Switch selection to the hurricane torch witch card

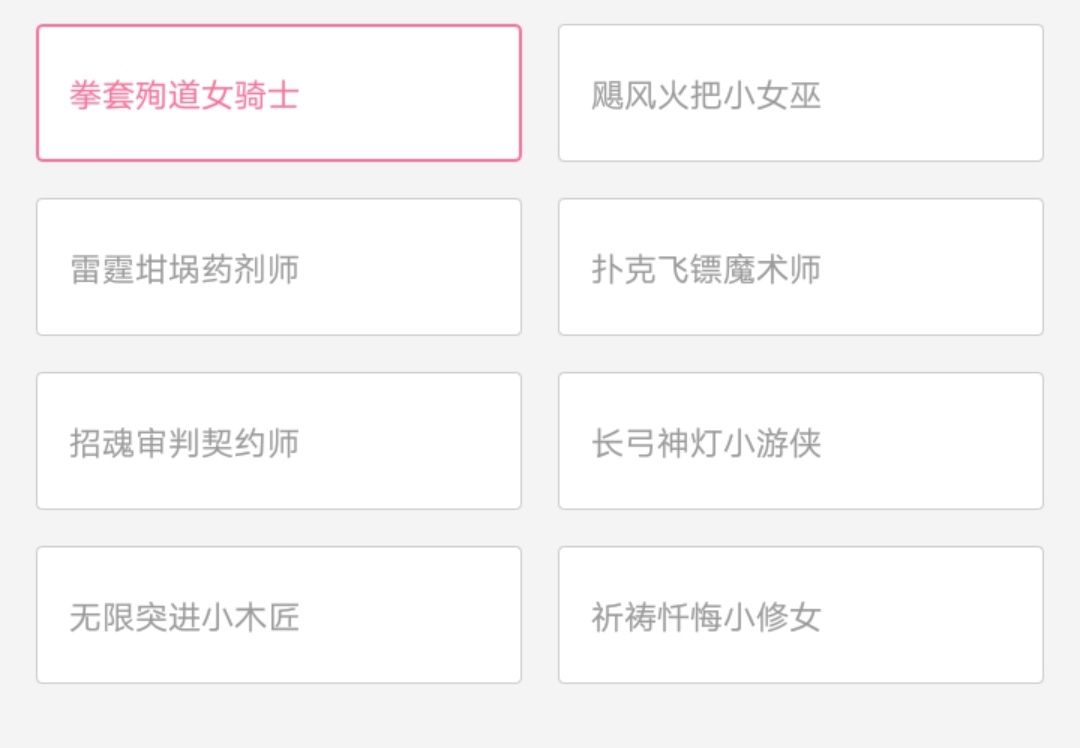(800, 93)
